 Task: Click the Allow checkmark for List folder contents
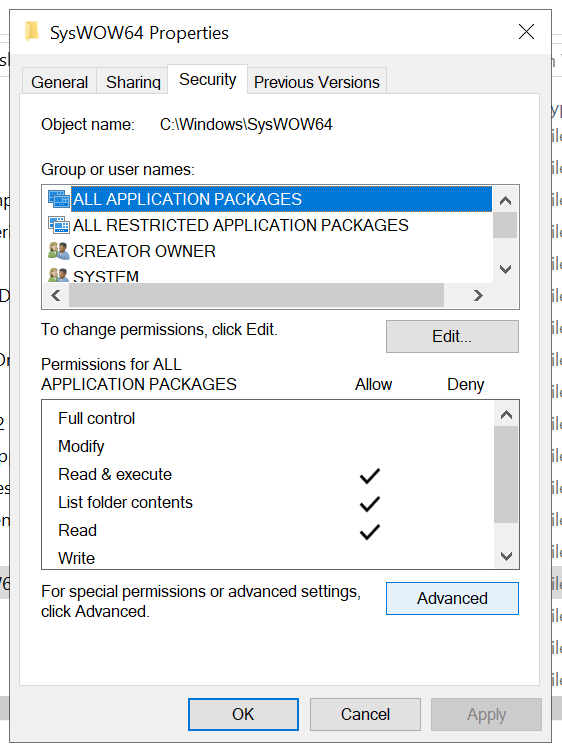coord(370,504)
